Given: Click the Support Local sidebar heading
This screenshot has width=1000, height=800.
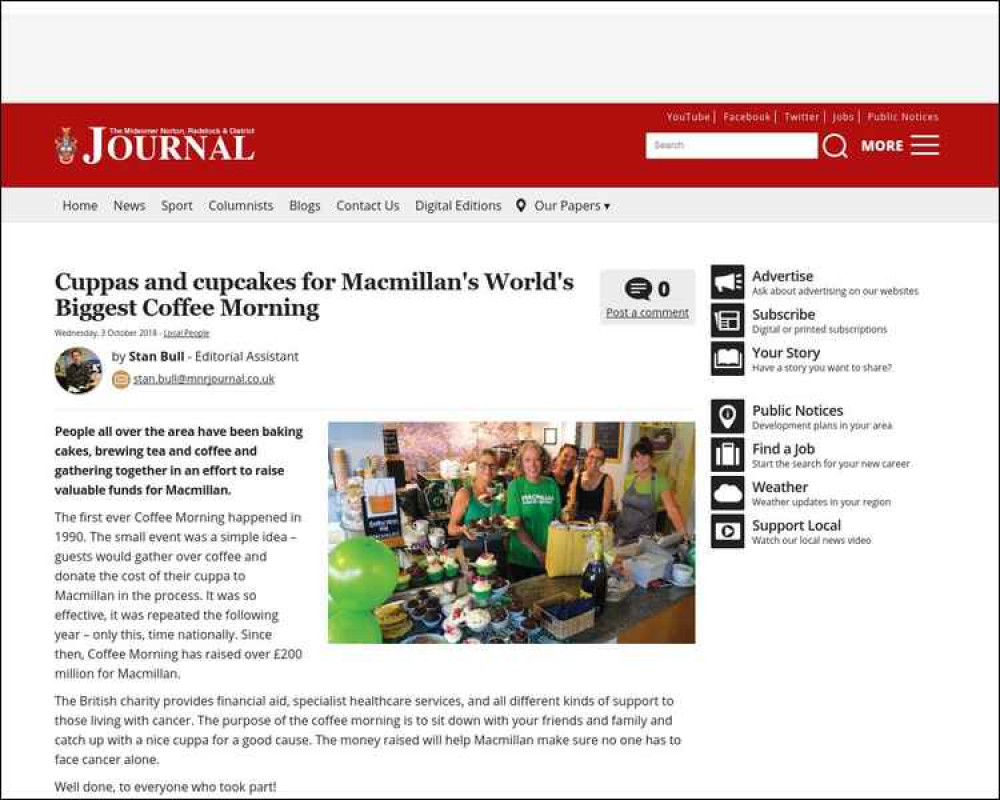Looking at the screenshot, I should tap(797, 525).
